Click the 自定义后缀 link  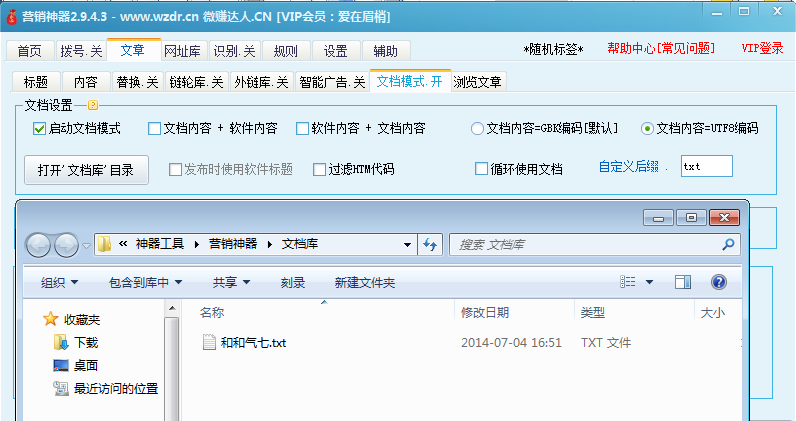tap(628, 167)
